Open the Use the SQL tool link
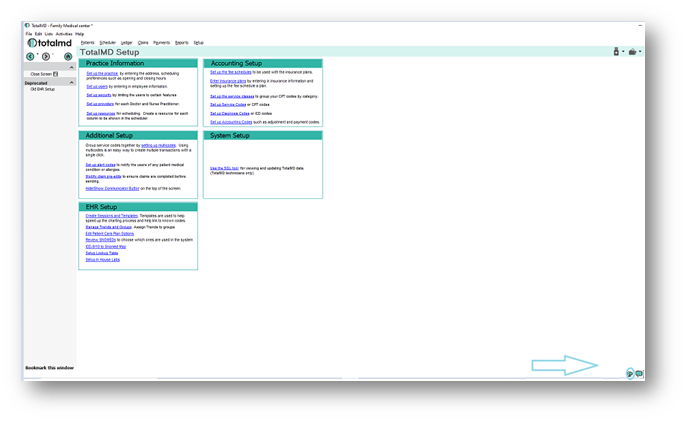Image resolution: width=687 pixels, height=423 pixels. pyautogui.click(x=224, y=168)
